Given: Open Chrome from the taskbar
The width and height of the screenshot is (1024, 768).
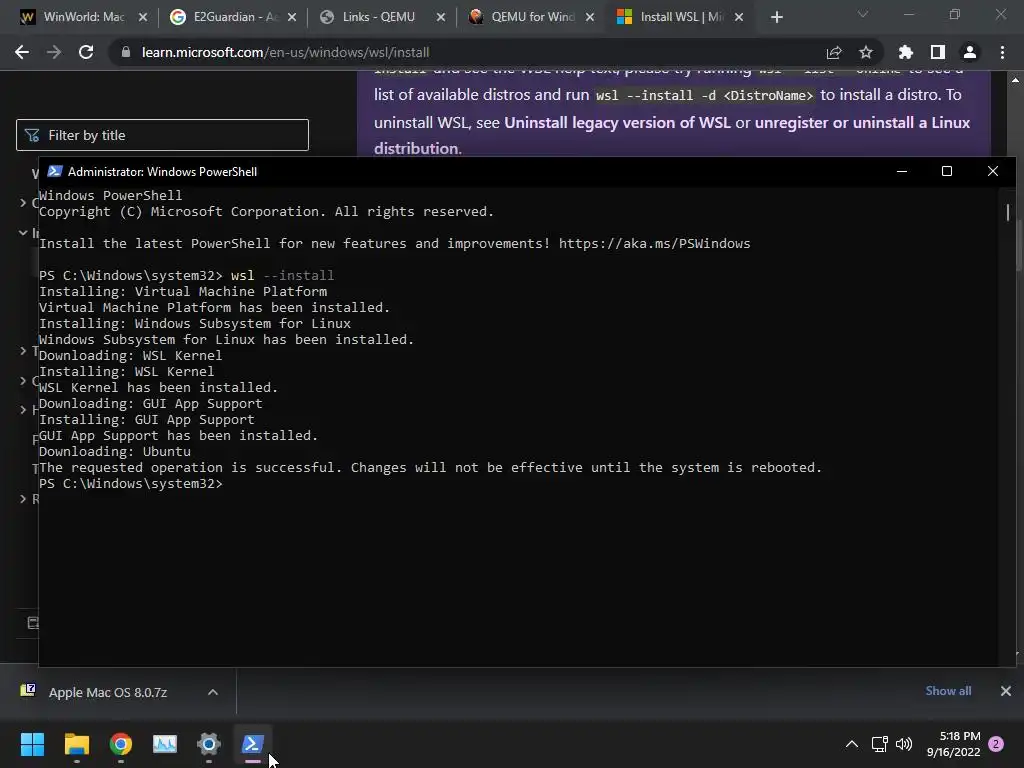Looking at the screenshot, I should (121, 744).
